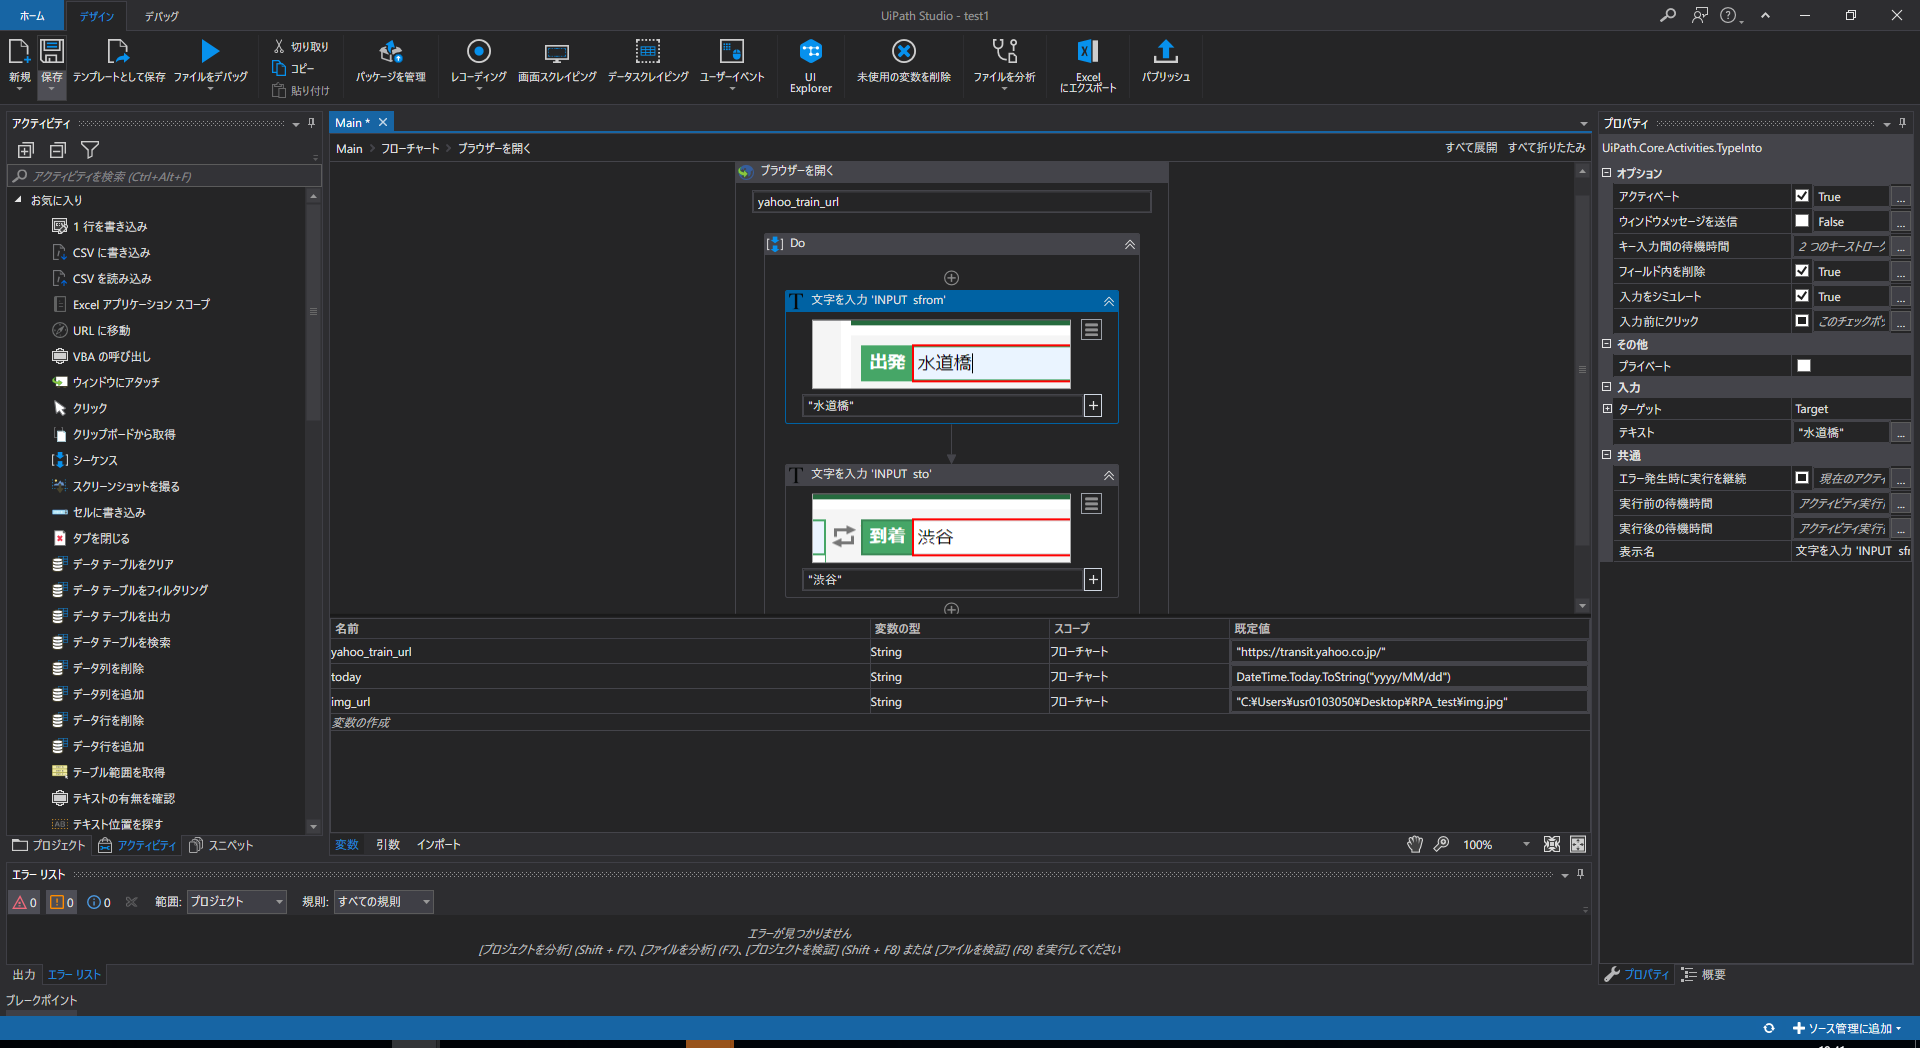Click ソース管理に追加 button
This screenshot has height=1048, width=1920.
pos(1847,1028)
